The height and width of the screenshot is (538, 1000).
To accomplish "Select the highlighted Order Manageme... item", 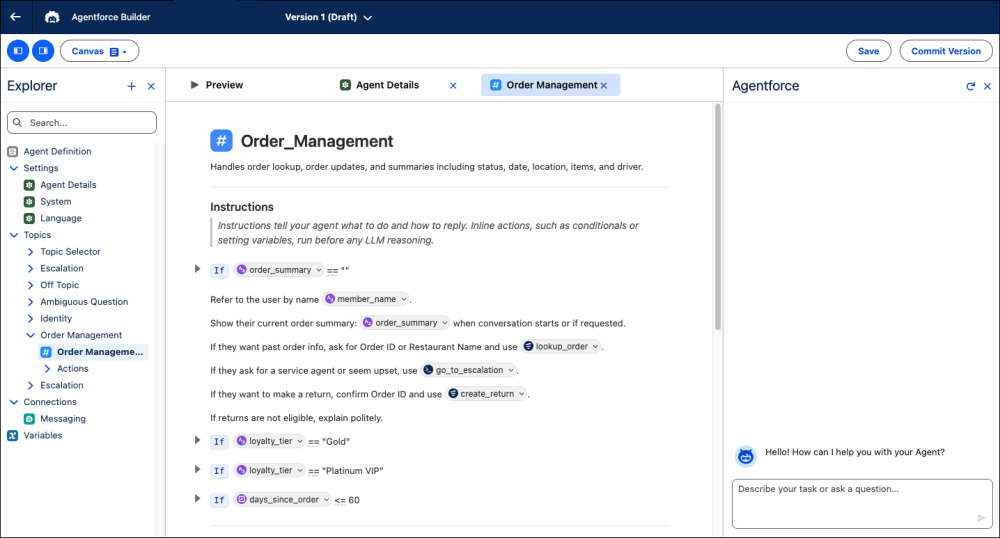I will (x=93, y=352).
